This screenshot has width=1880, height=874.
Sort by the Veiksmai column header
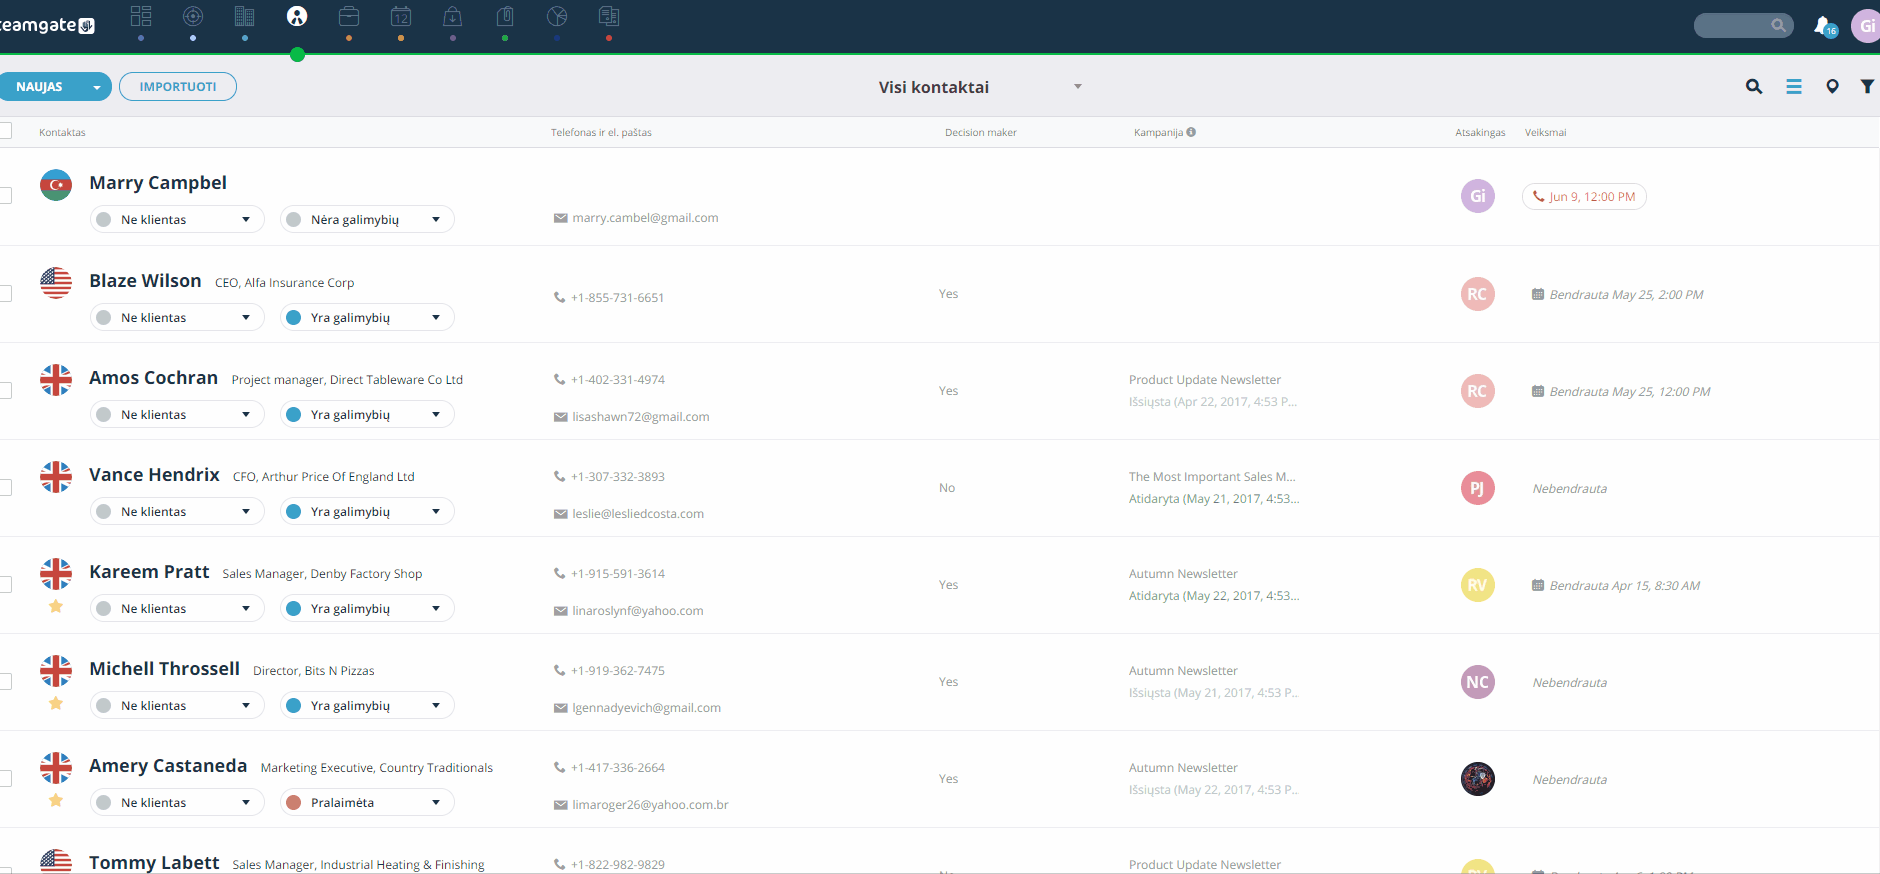[x=1546, y=132]
